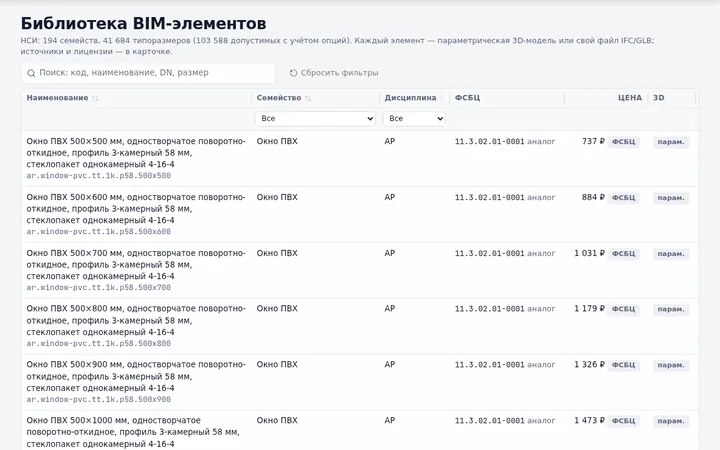Click ФСБЦ badge next to 1 473 ₽

[623, 421]
